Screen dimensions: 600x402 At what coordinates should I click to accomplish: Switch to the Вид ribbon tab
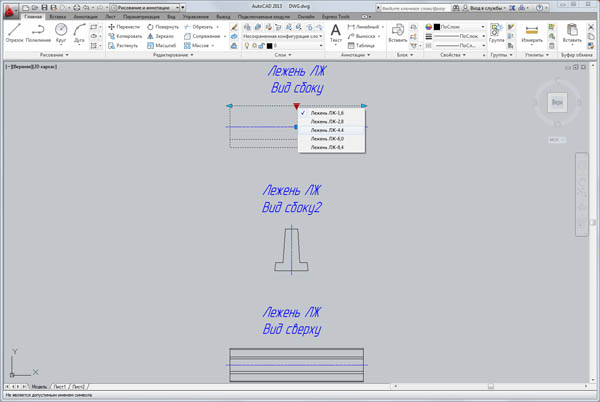[x=171, y=17]
